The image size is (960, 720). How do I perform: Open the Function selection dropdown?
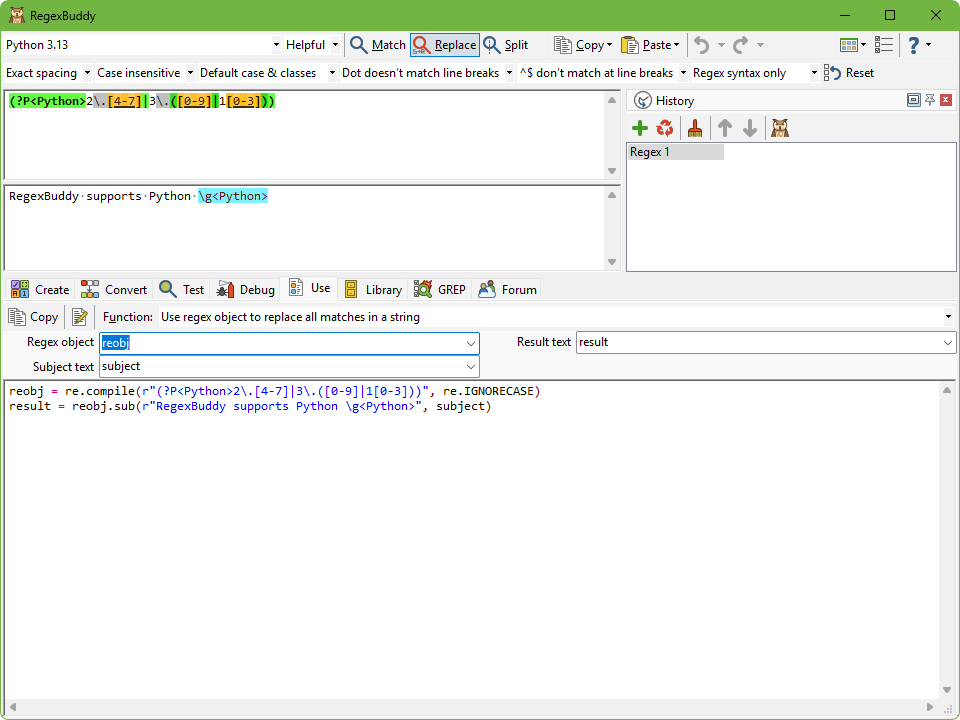[x=948, y=317]
